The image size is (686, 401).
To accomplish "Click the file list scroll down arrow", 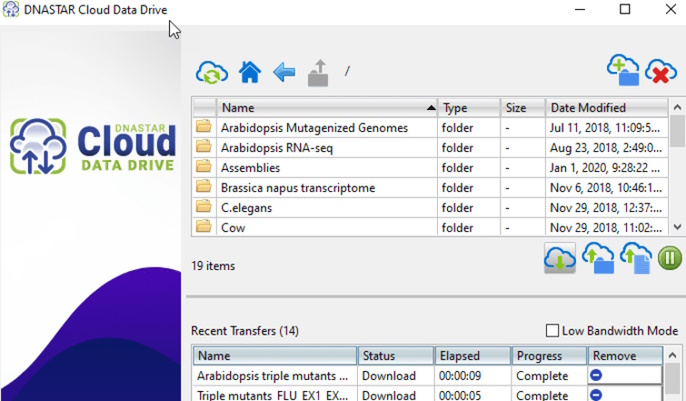I will [677, 227].
